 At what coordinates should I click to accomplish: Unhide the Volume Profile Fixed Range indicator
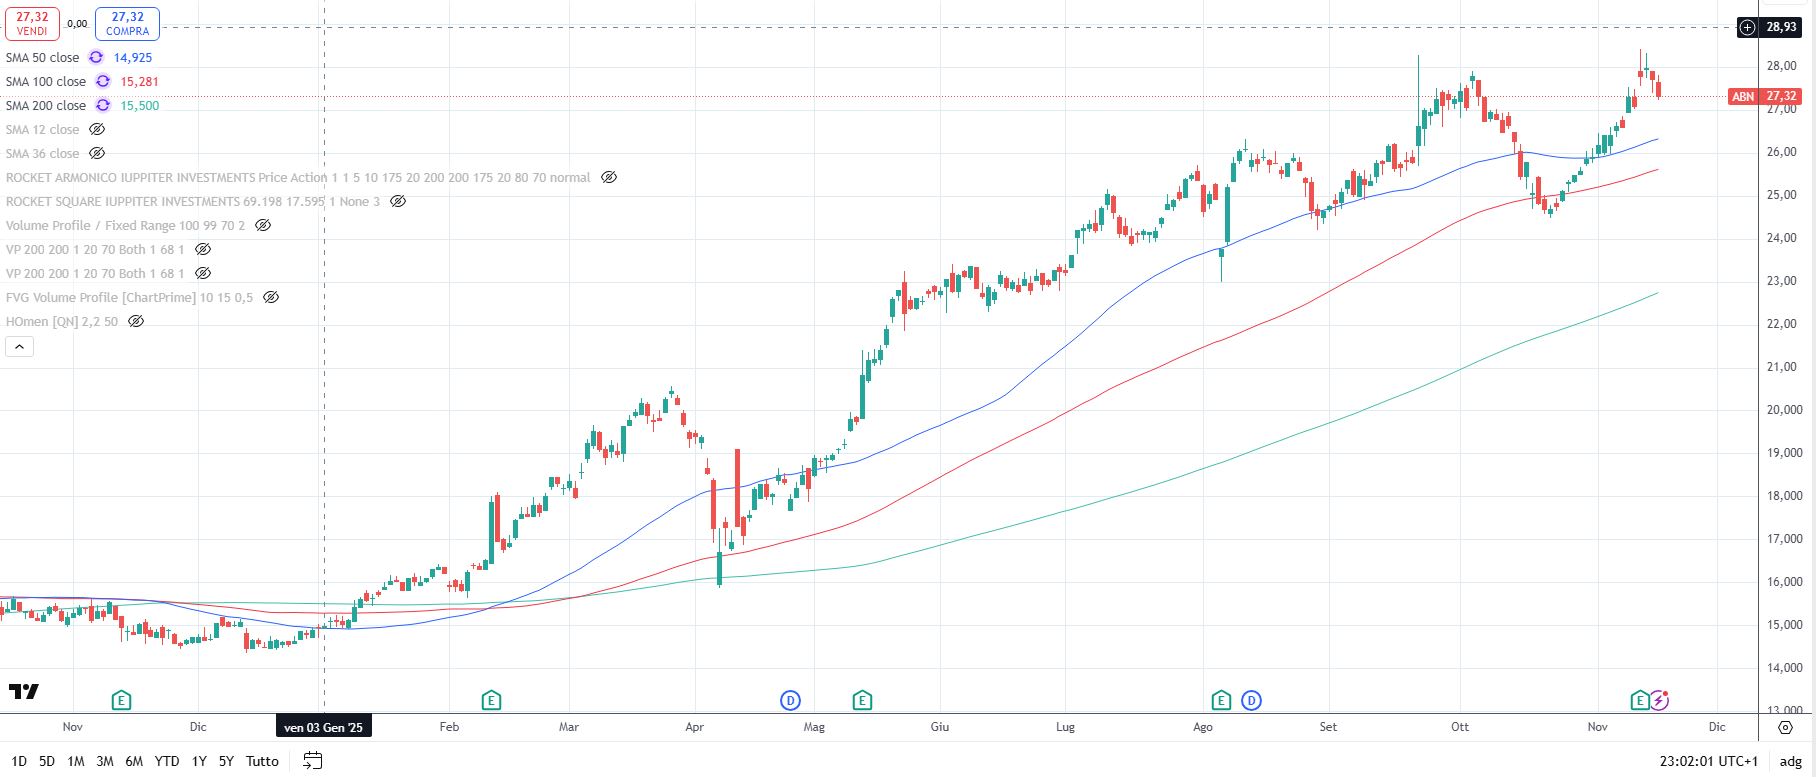point(263,226)
